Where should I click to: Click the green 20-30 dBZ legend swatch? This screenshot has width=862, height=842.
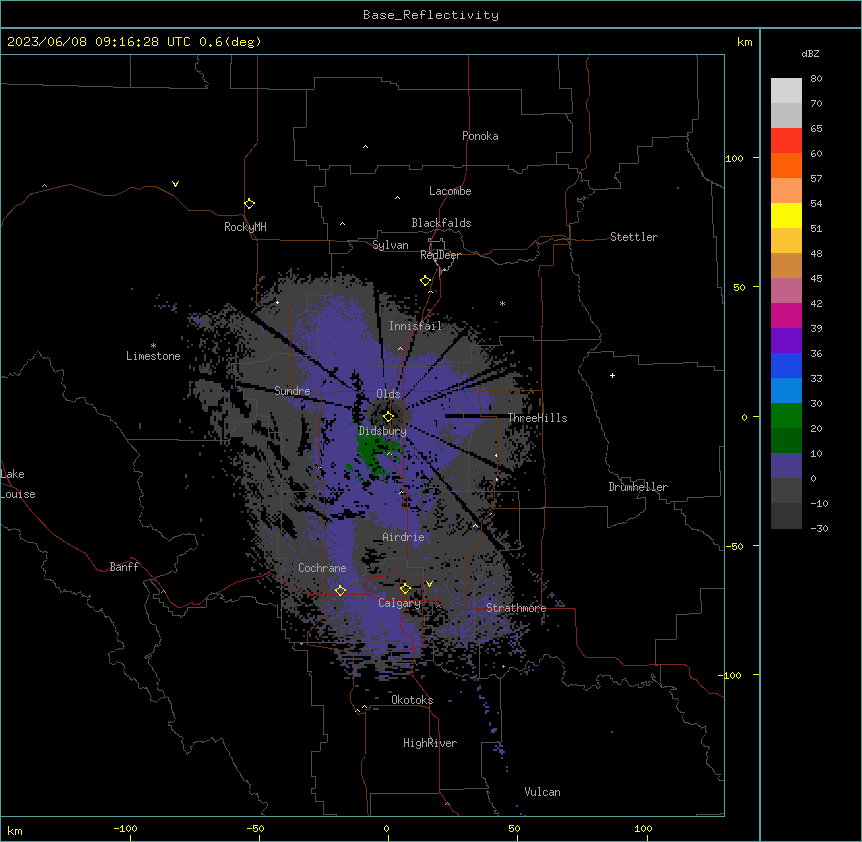point(786,416)
